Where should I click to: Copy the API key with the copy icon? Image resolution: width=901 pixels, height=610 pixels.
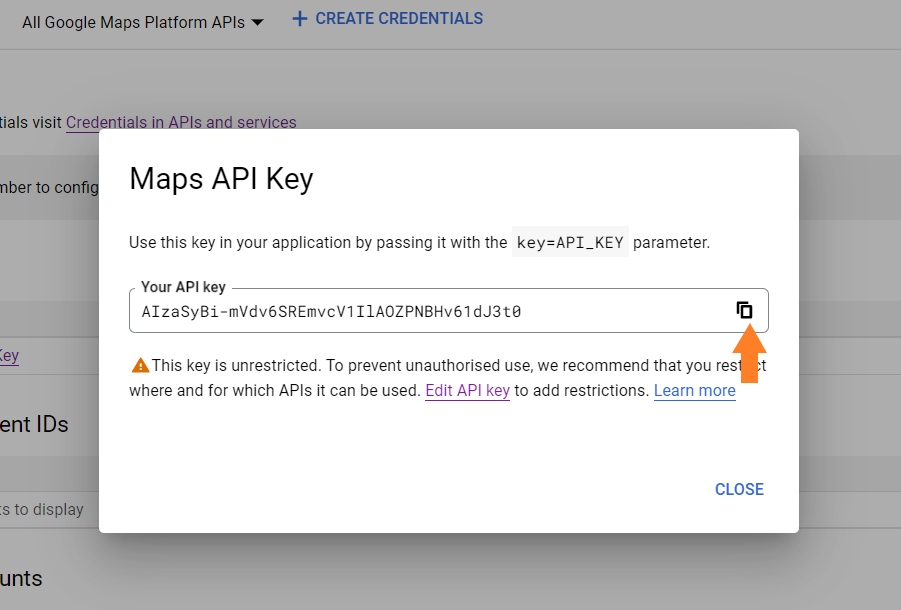[744, 310]
